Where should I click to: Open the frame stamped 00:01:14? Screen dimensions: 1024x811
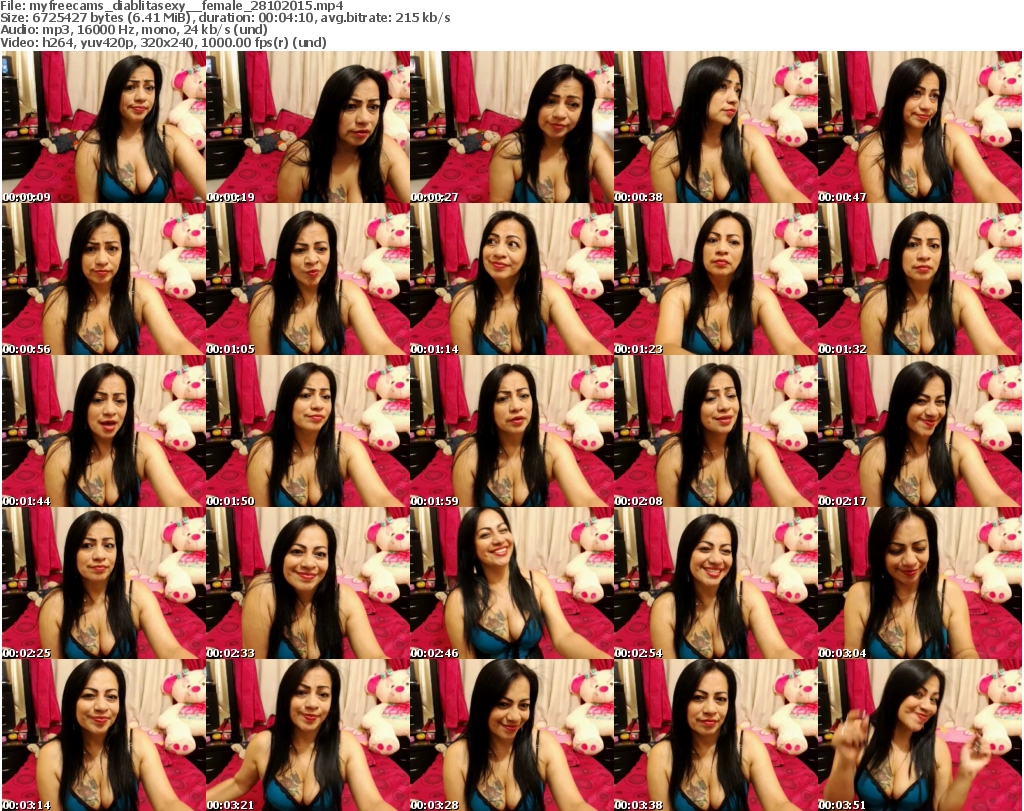[511, 279]
